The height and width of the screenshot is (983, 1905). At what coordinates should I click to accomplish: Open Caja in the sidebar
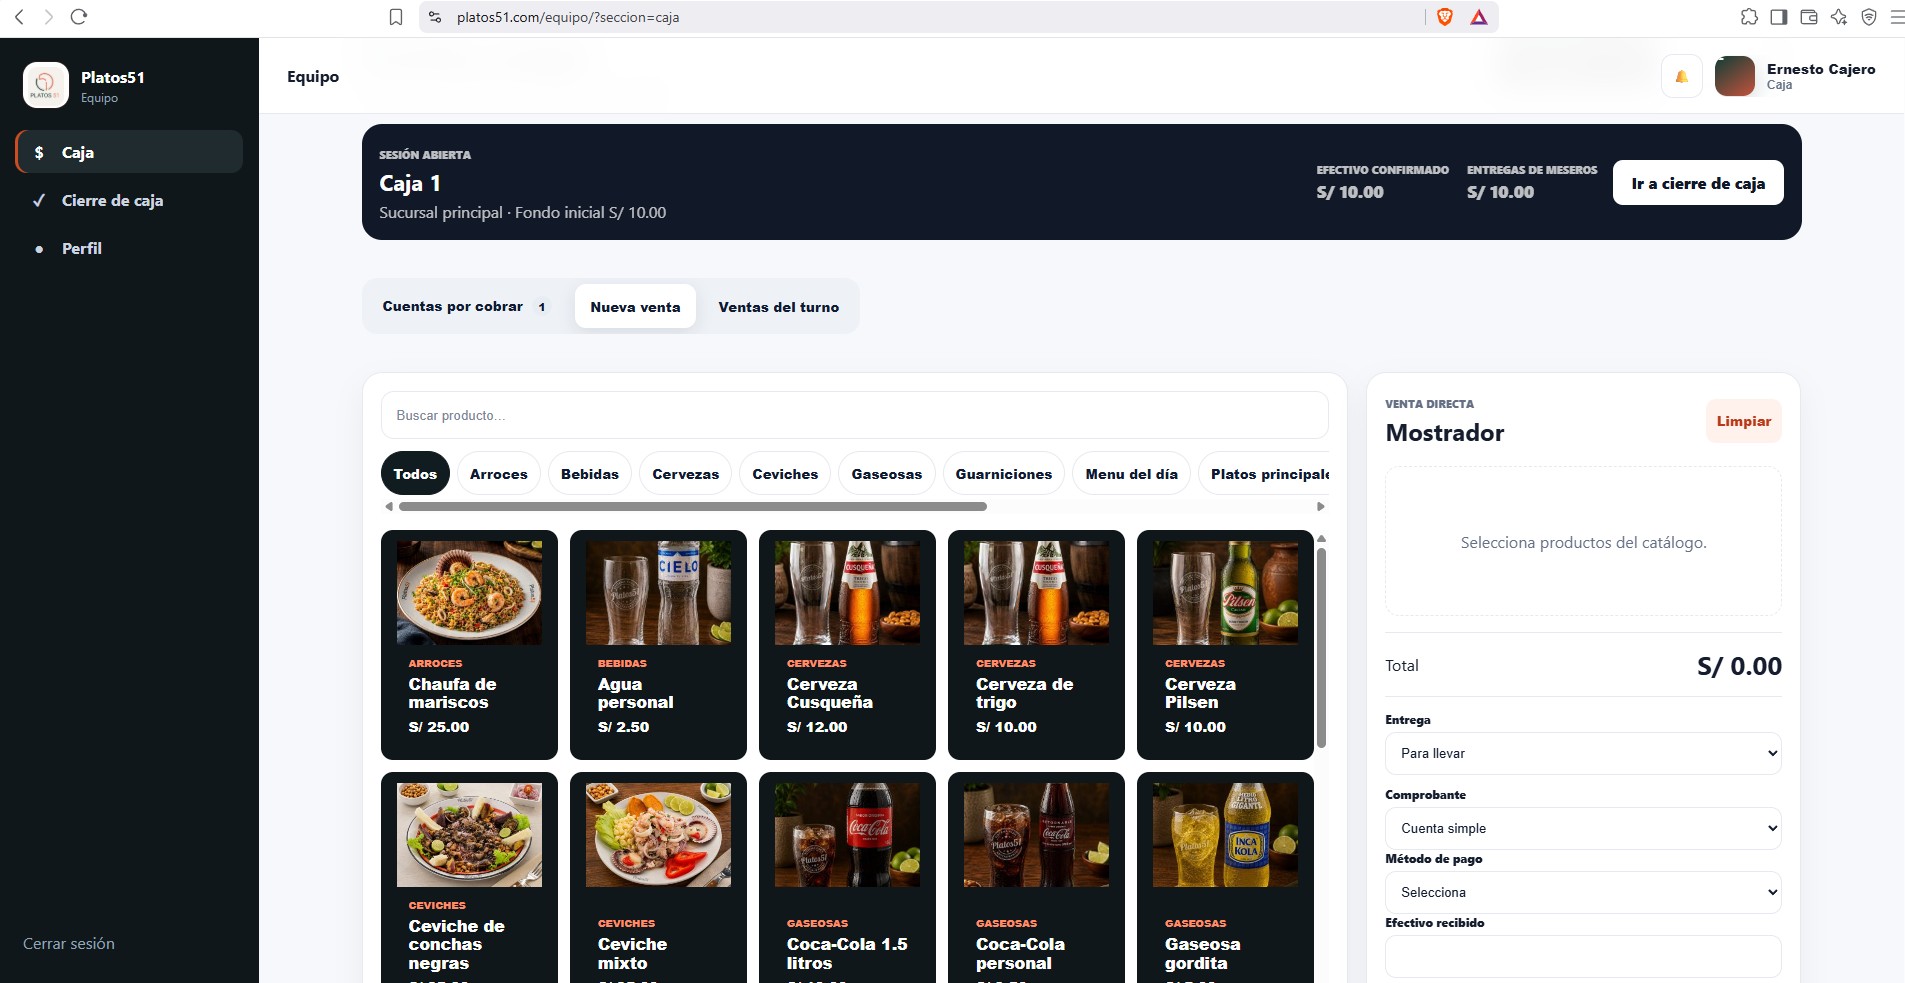129,152
